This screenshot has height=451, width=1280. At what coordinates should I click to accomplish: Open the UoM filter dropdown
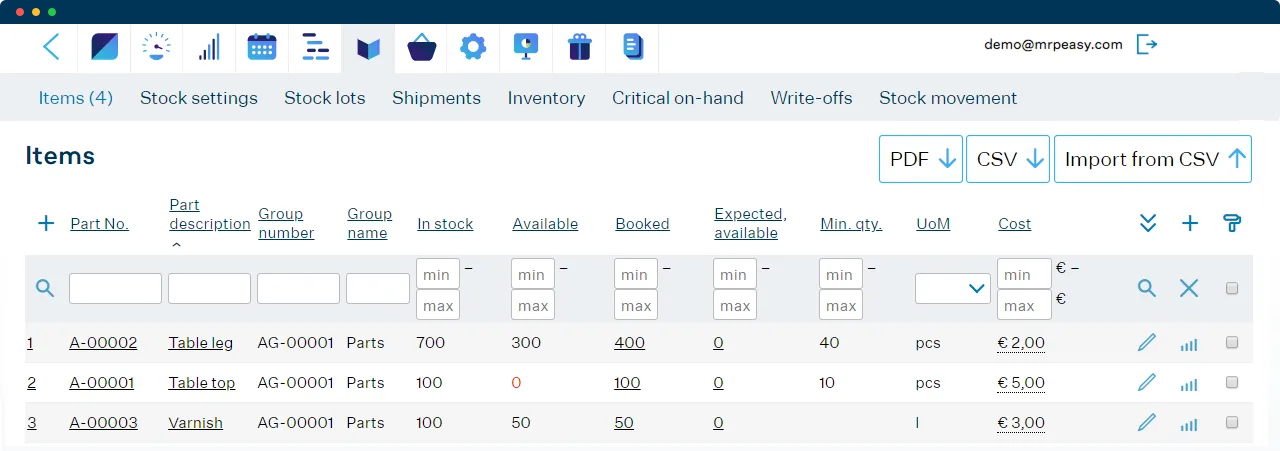(953, 288)
